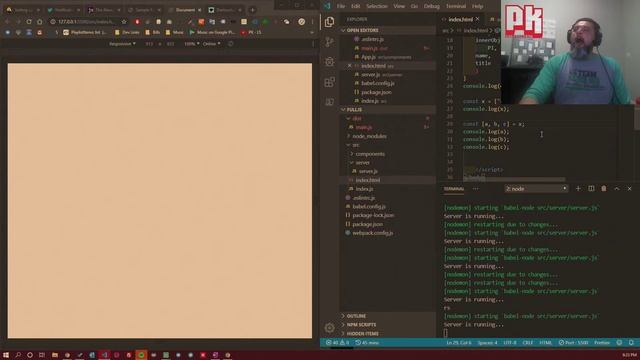The width and height of the screenshot is (640, 360).
Task: Switch to the Document browser tab
Action: (x=185, y=10)
